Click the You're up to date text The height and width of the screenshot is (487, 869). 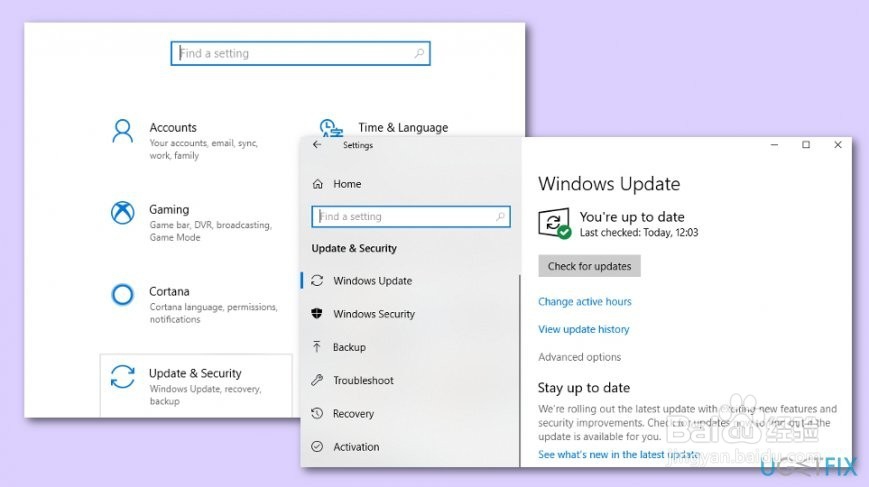(x=632, y=217)
